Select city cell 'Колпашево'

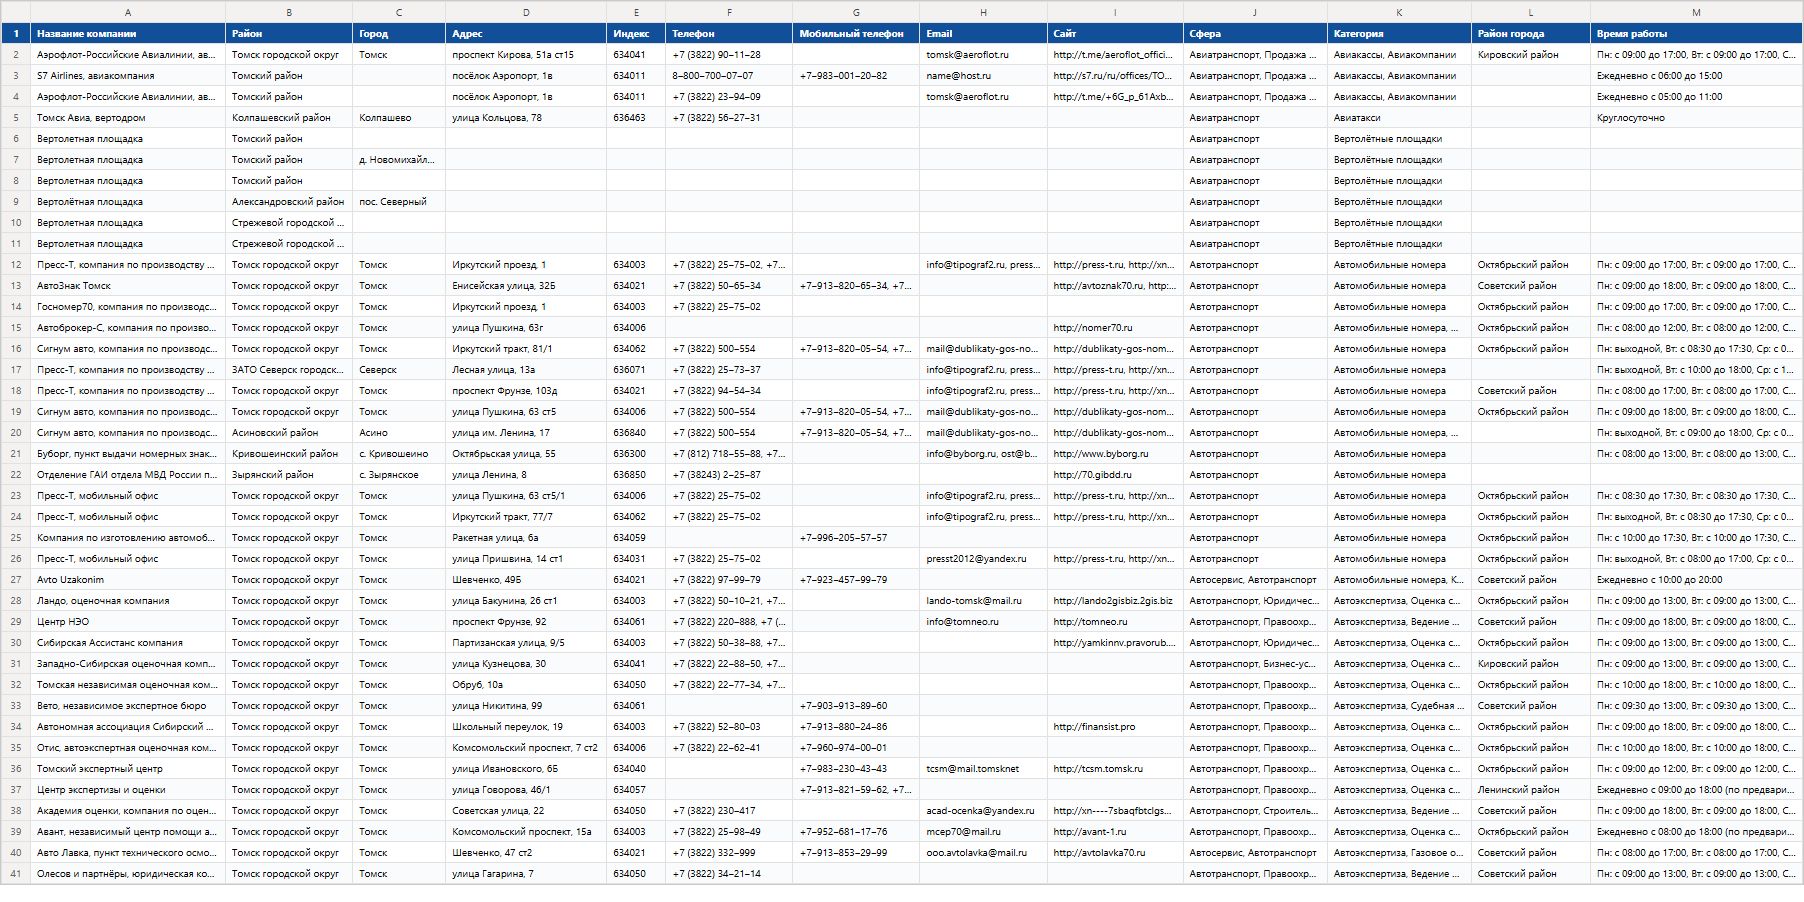(399, 118)
